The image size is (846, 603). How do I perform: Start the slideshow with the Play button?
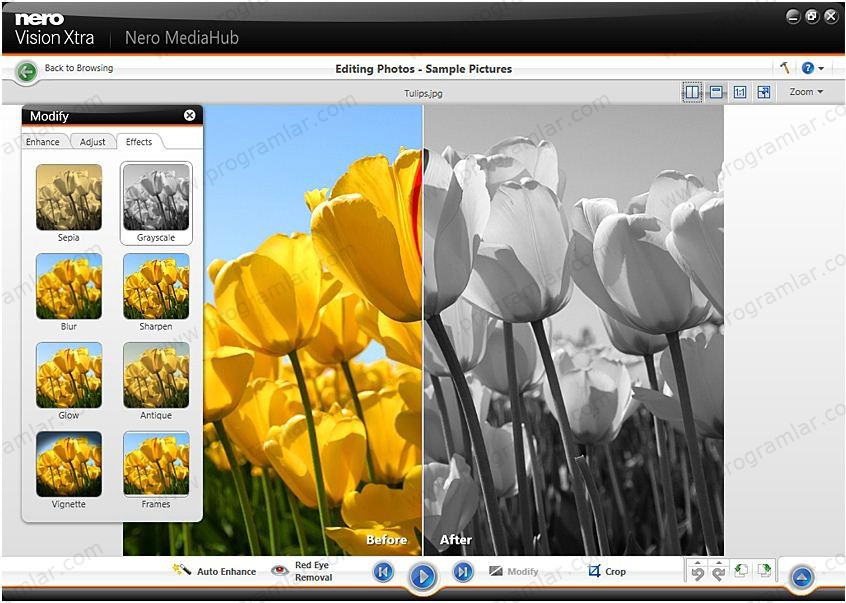tap(422, 576)
